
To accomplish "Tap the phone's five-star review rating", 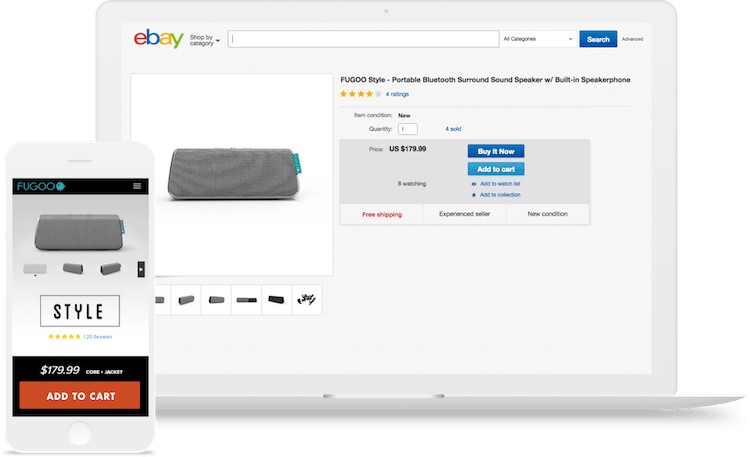I will (x=64, y=337).
